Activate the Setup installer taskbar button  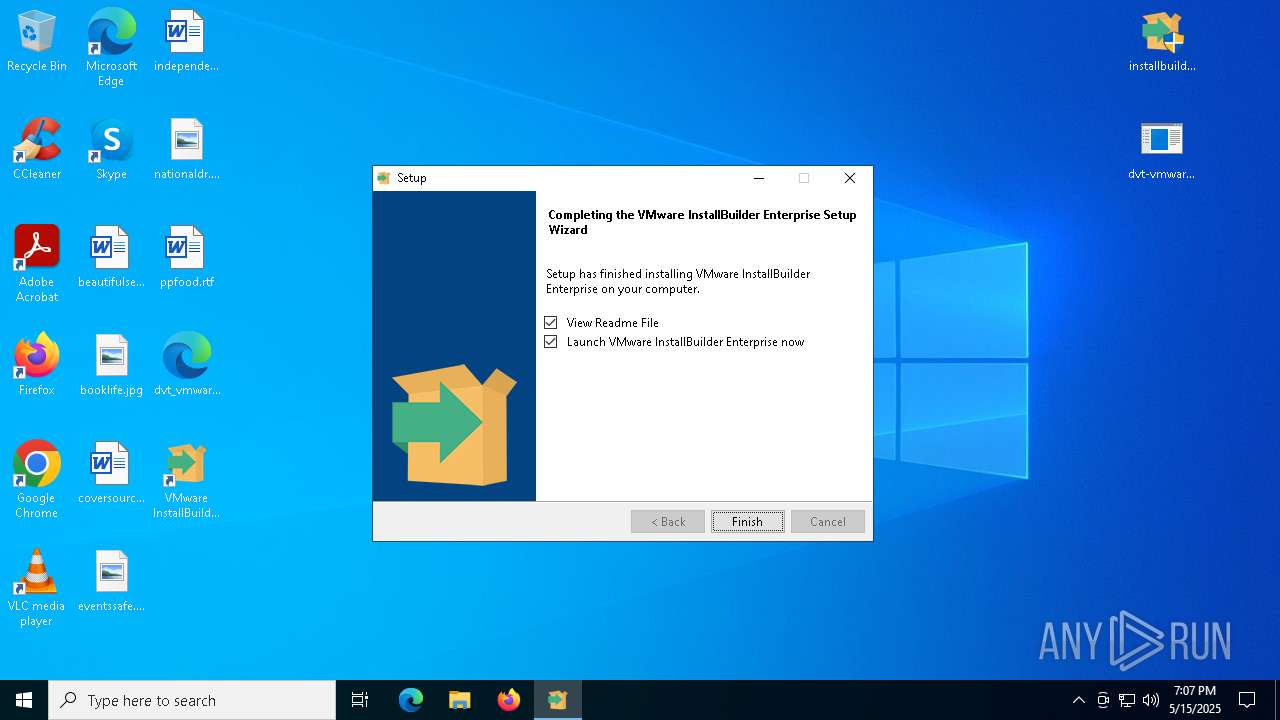(558, 700)
